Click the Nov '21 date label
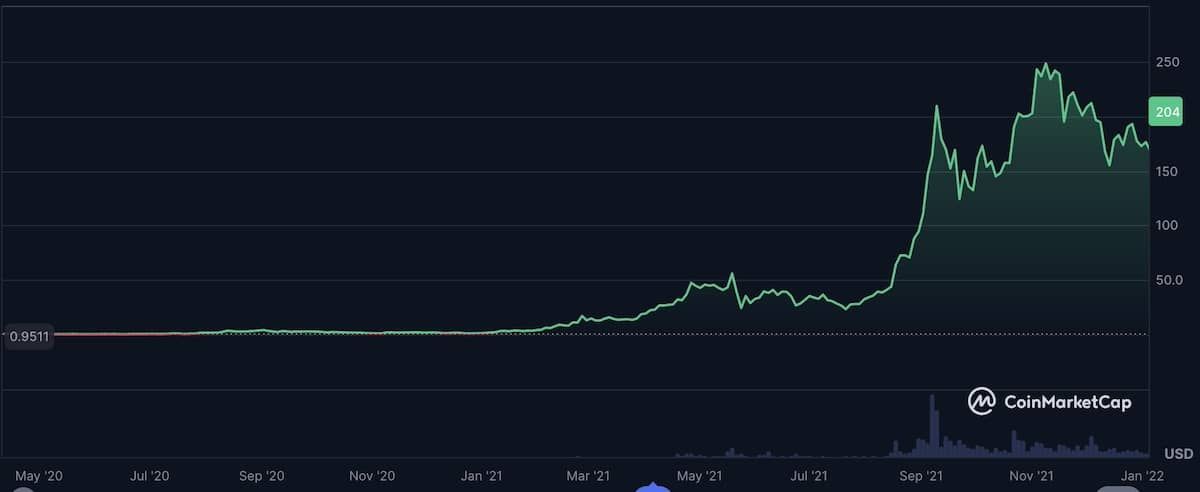 click(1031, 476)
